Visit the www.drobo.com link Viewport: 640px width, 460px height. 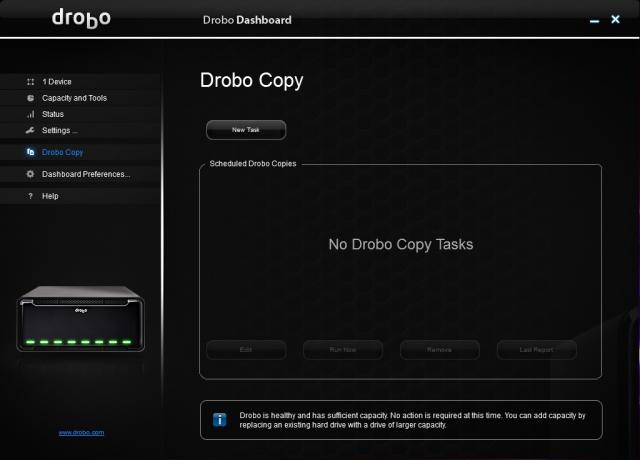pyautogui.click(x=81, y=433)
